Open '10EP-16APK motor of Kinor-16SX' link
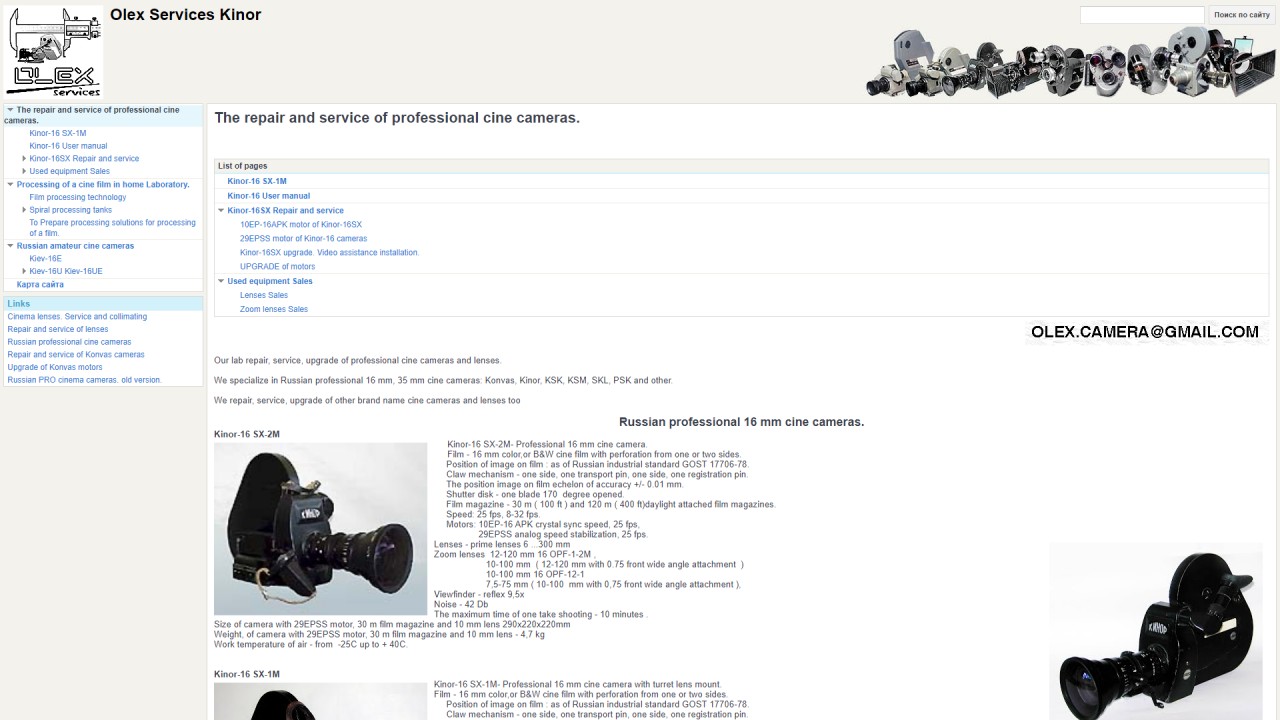The image size is (1280, 720). click(301, 225)
